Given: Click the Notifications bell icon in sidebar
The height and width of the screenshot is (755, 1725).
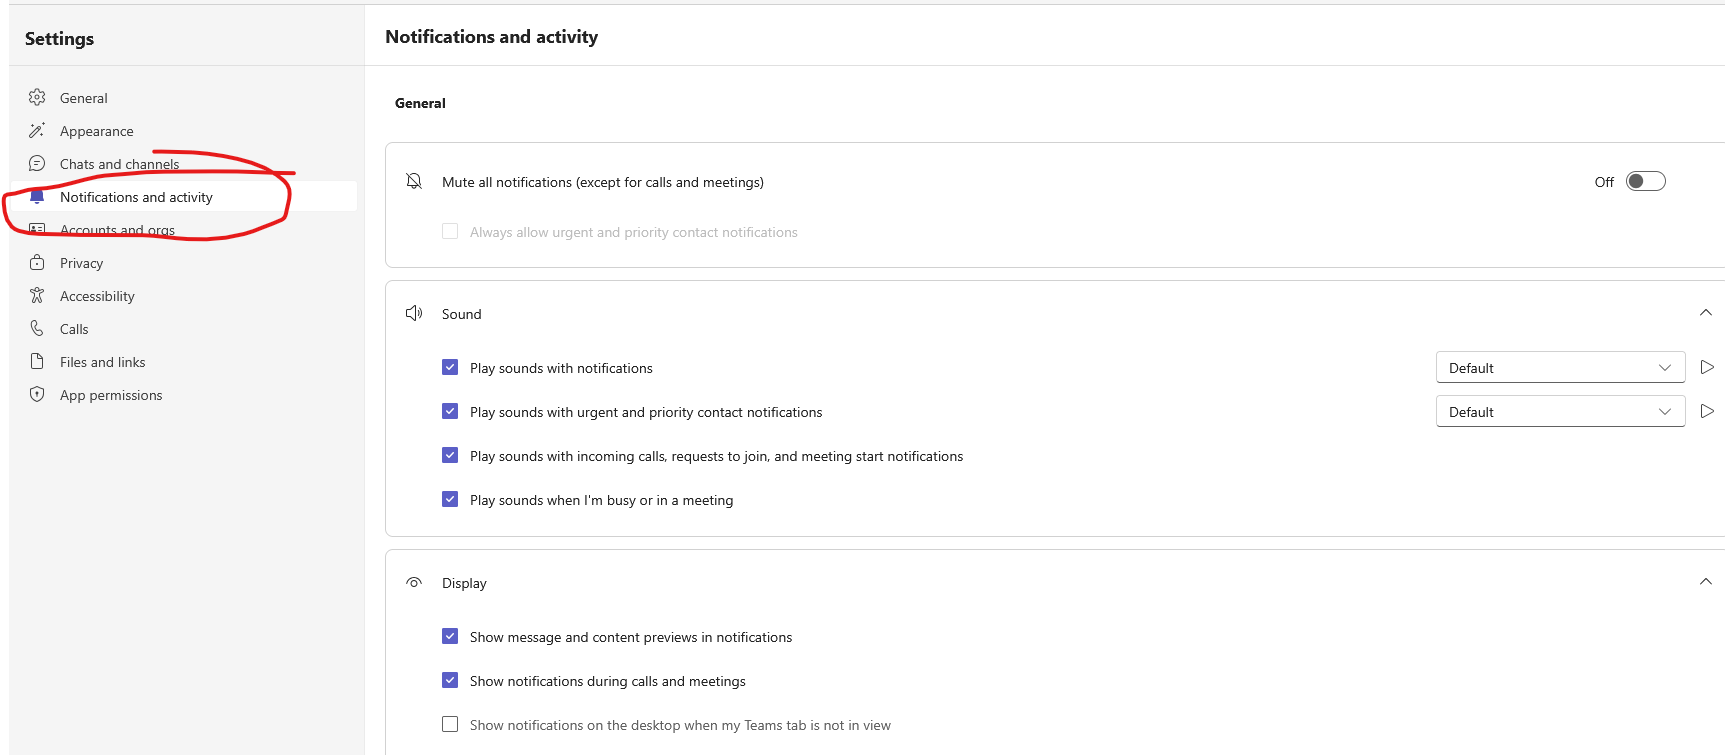Looking at the screenshot, I should (x=37, y=196).
